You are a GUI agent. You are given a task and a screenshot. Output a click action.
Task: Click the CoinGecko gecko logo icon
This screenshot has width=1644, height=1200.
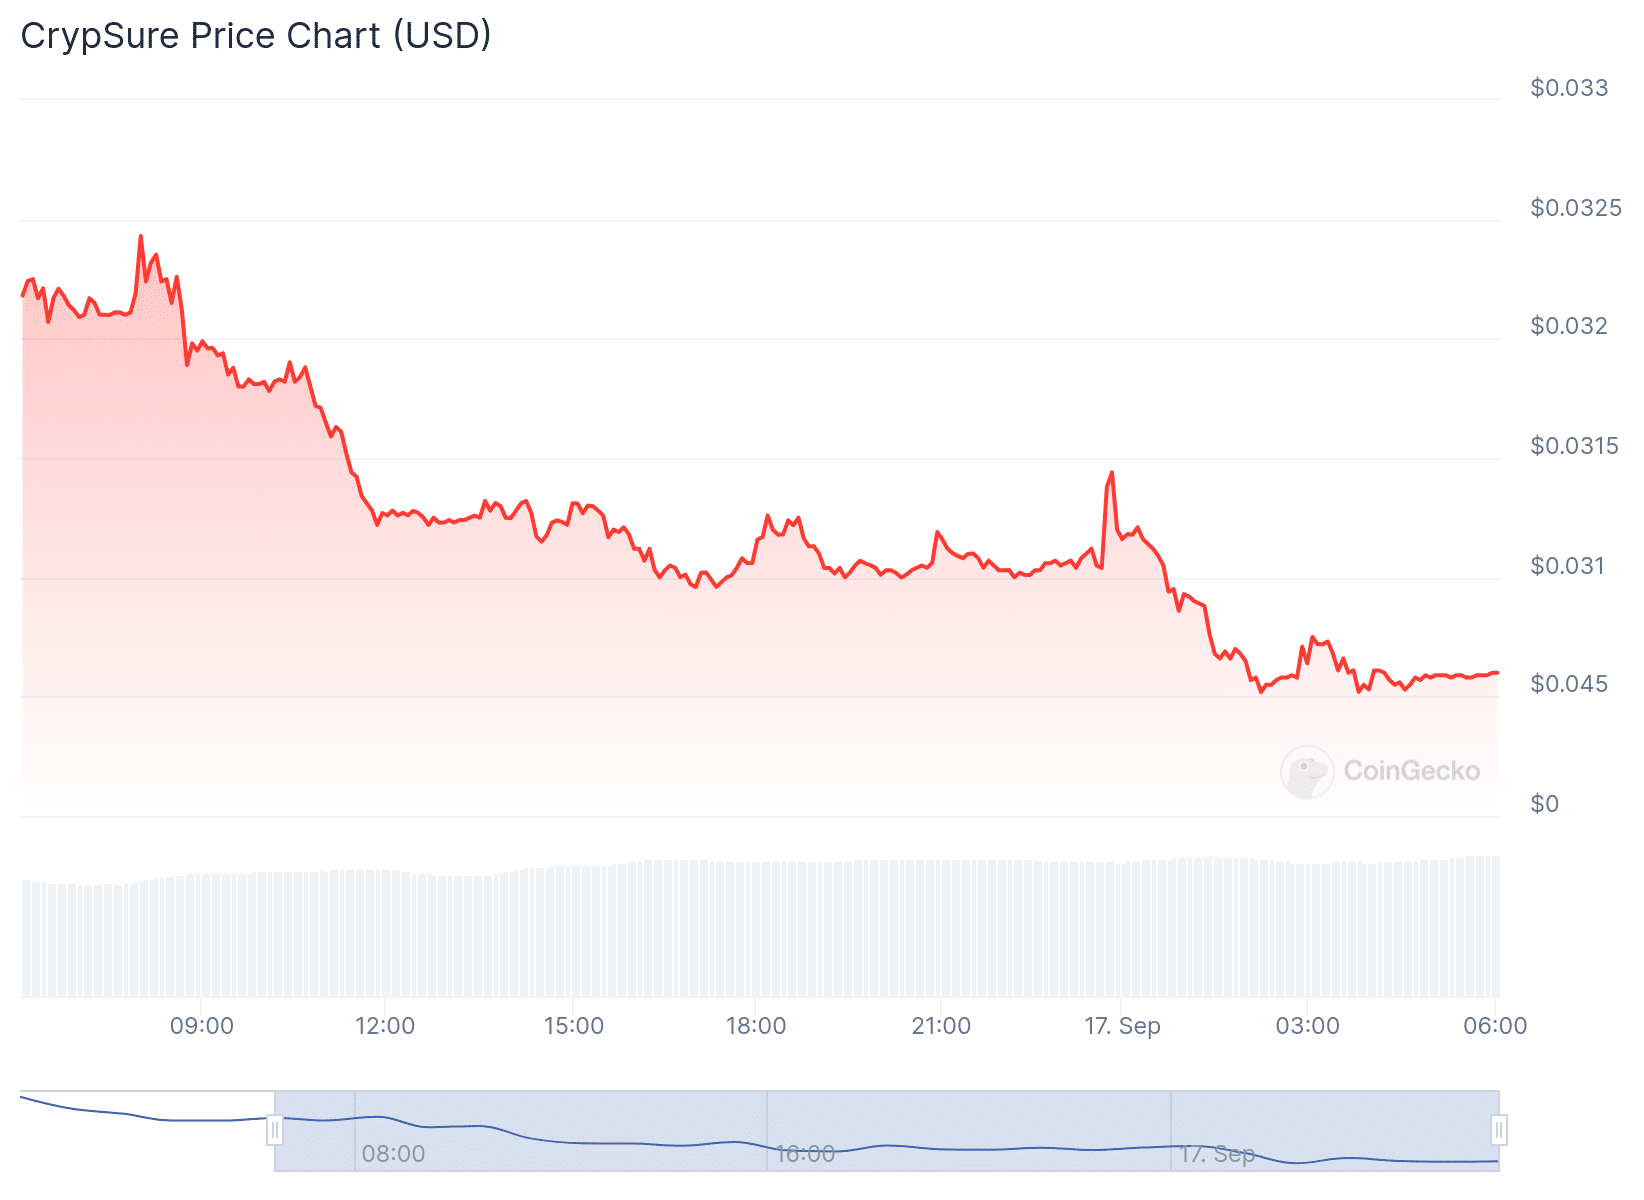coord(1307,772)
